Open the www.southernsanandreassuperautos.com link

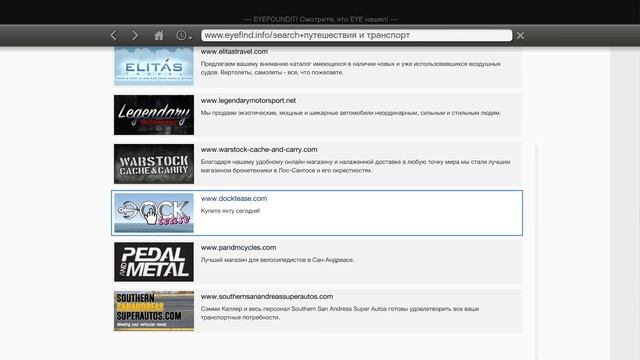point(267,296)
